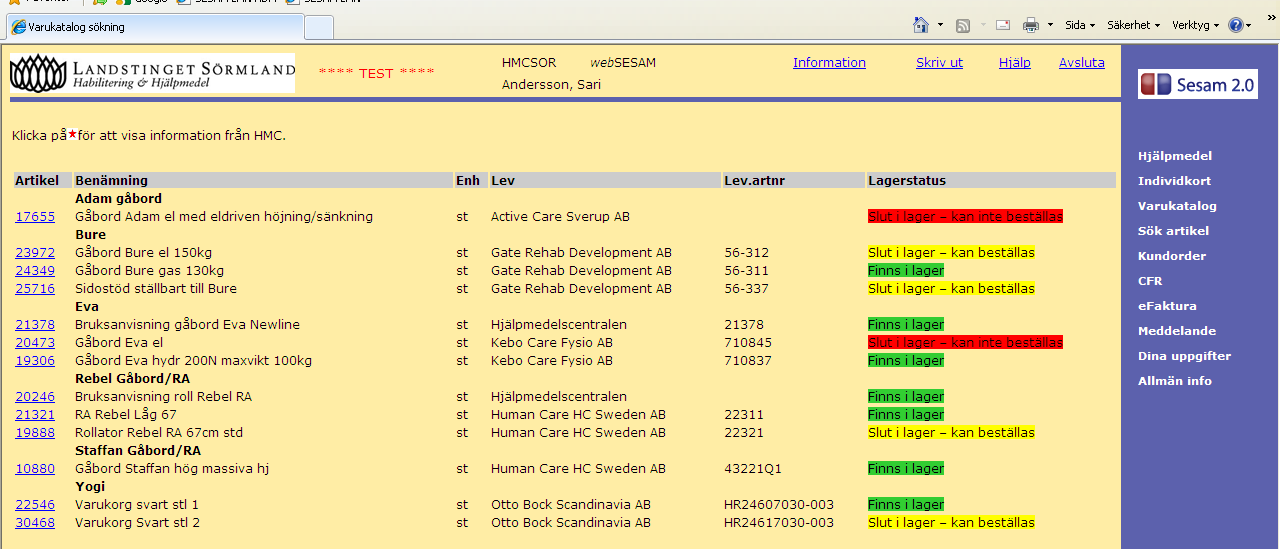Open article 10880
Viewport: 1280px width, 549px height.
(35, 469)
